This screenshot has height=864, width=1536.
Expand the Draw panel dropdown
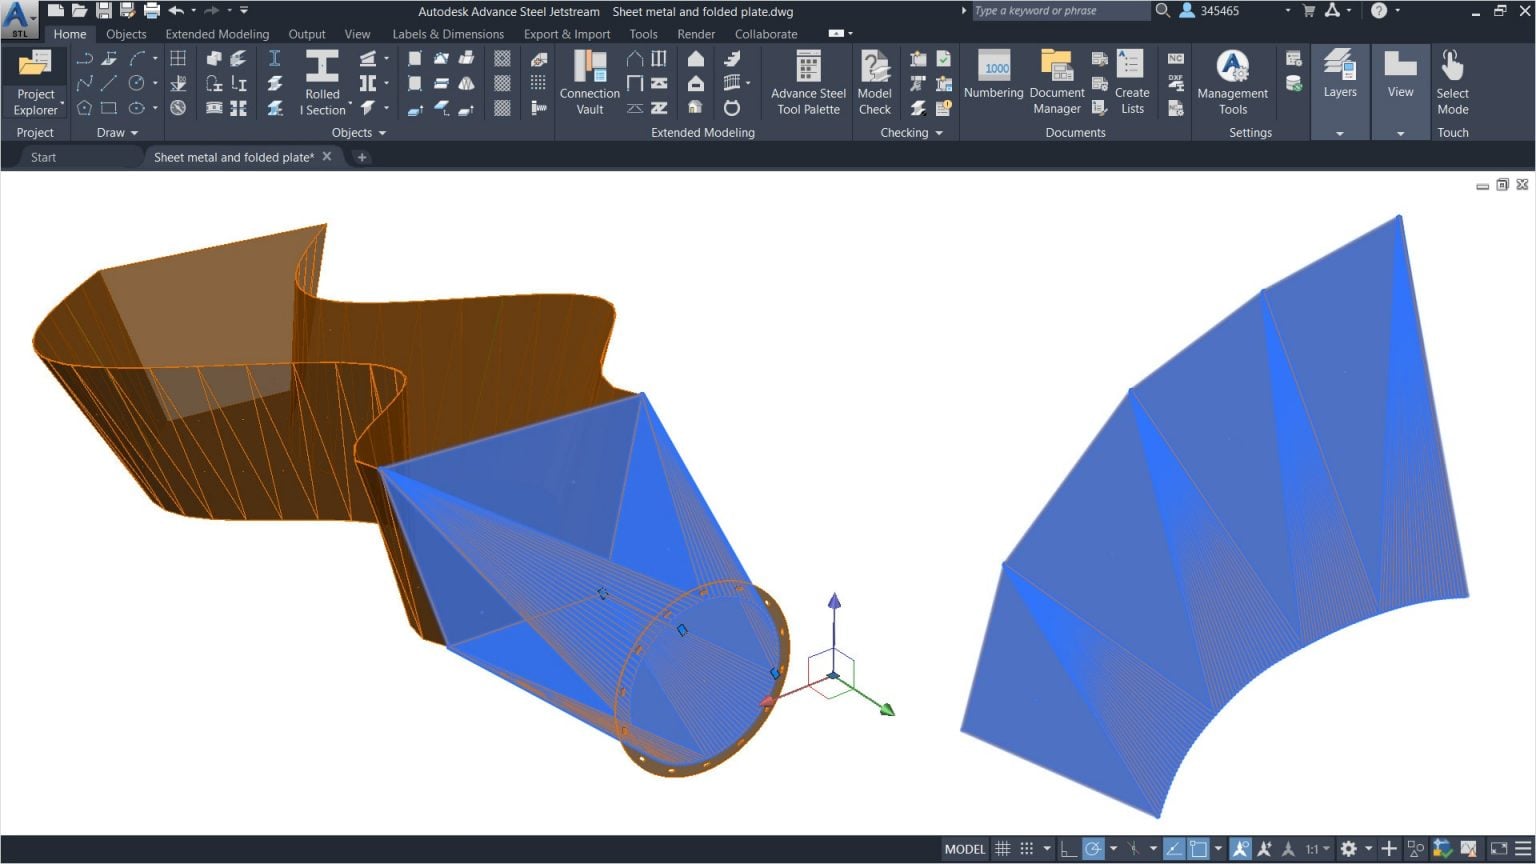point(133,132)
